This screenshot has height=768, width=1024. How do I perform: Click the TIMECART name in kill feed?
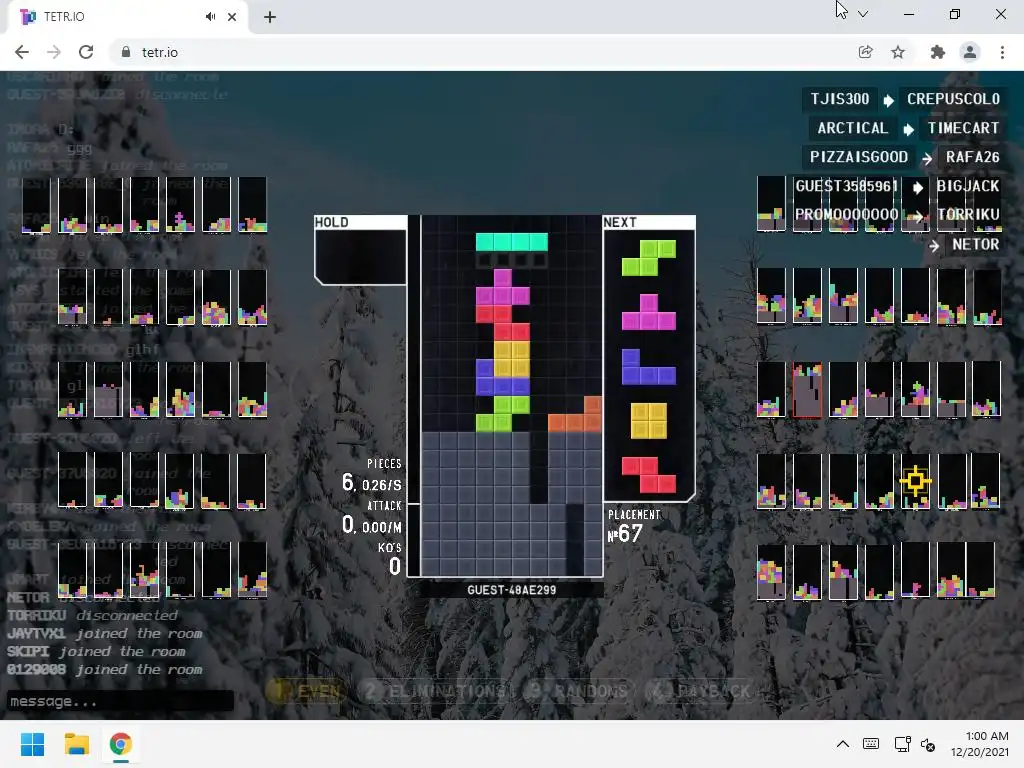pyautogui.click(x=963, y=128)
